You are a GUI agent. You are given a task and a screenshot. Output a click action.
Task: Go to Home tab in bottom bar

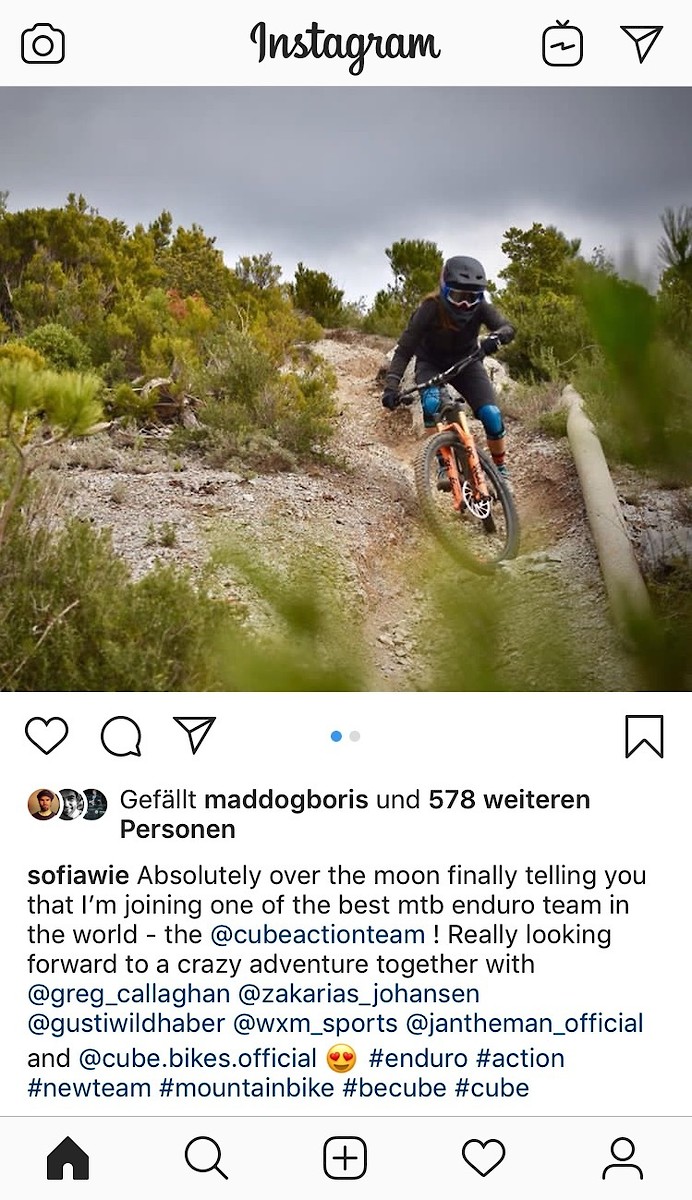click(x=68, y=1158)
